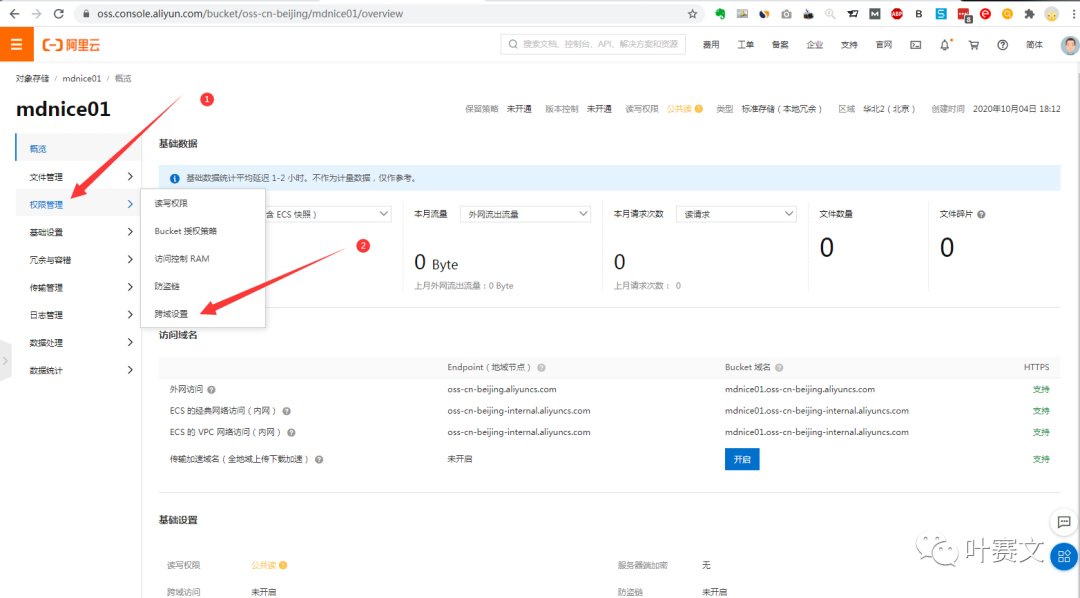Screen dimensions: 1080x598
Task: Open the 外网流出流量 dropdown
Action: pos(526,214)
